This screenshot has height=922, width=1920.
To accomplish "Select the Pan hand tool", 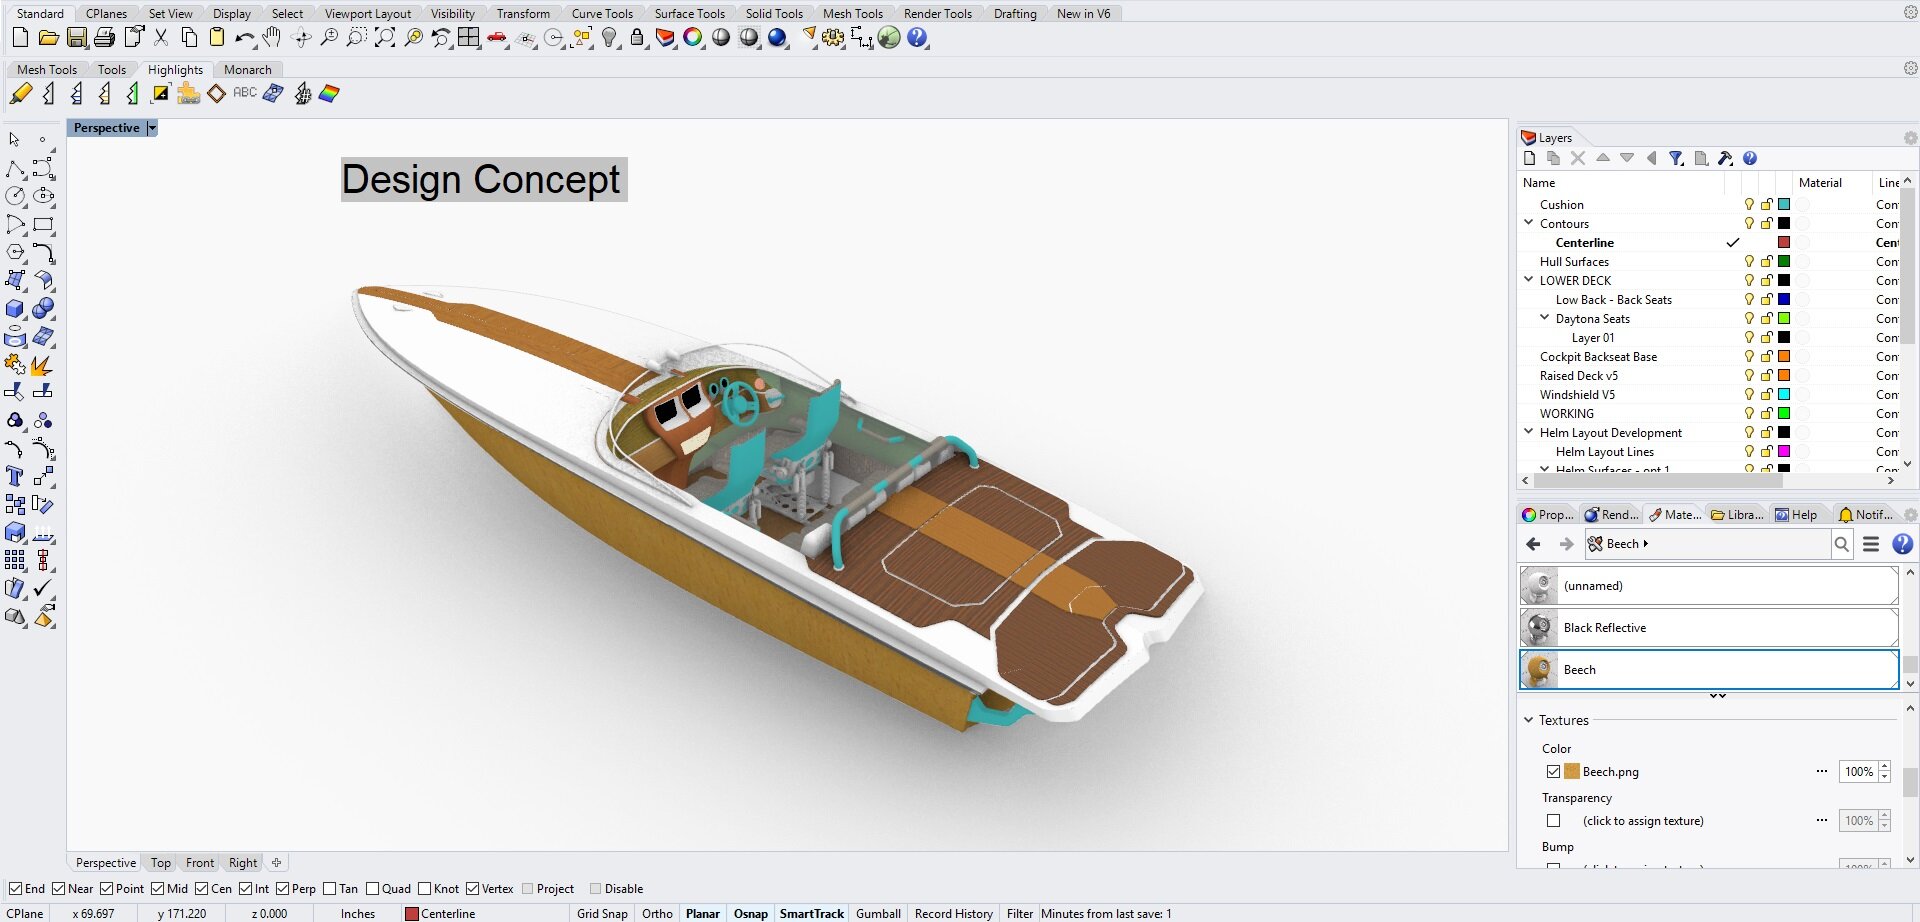I will [272, 38].
